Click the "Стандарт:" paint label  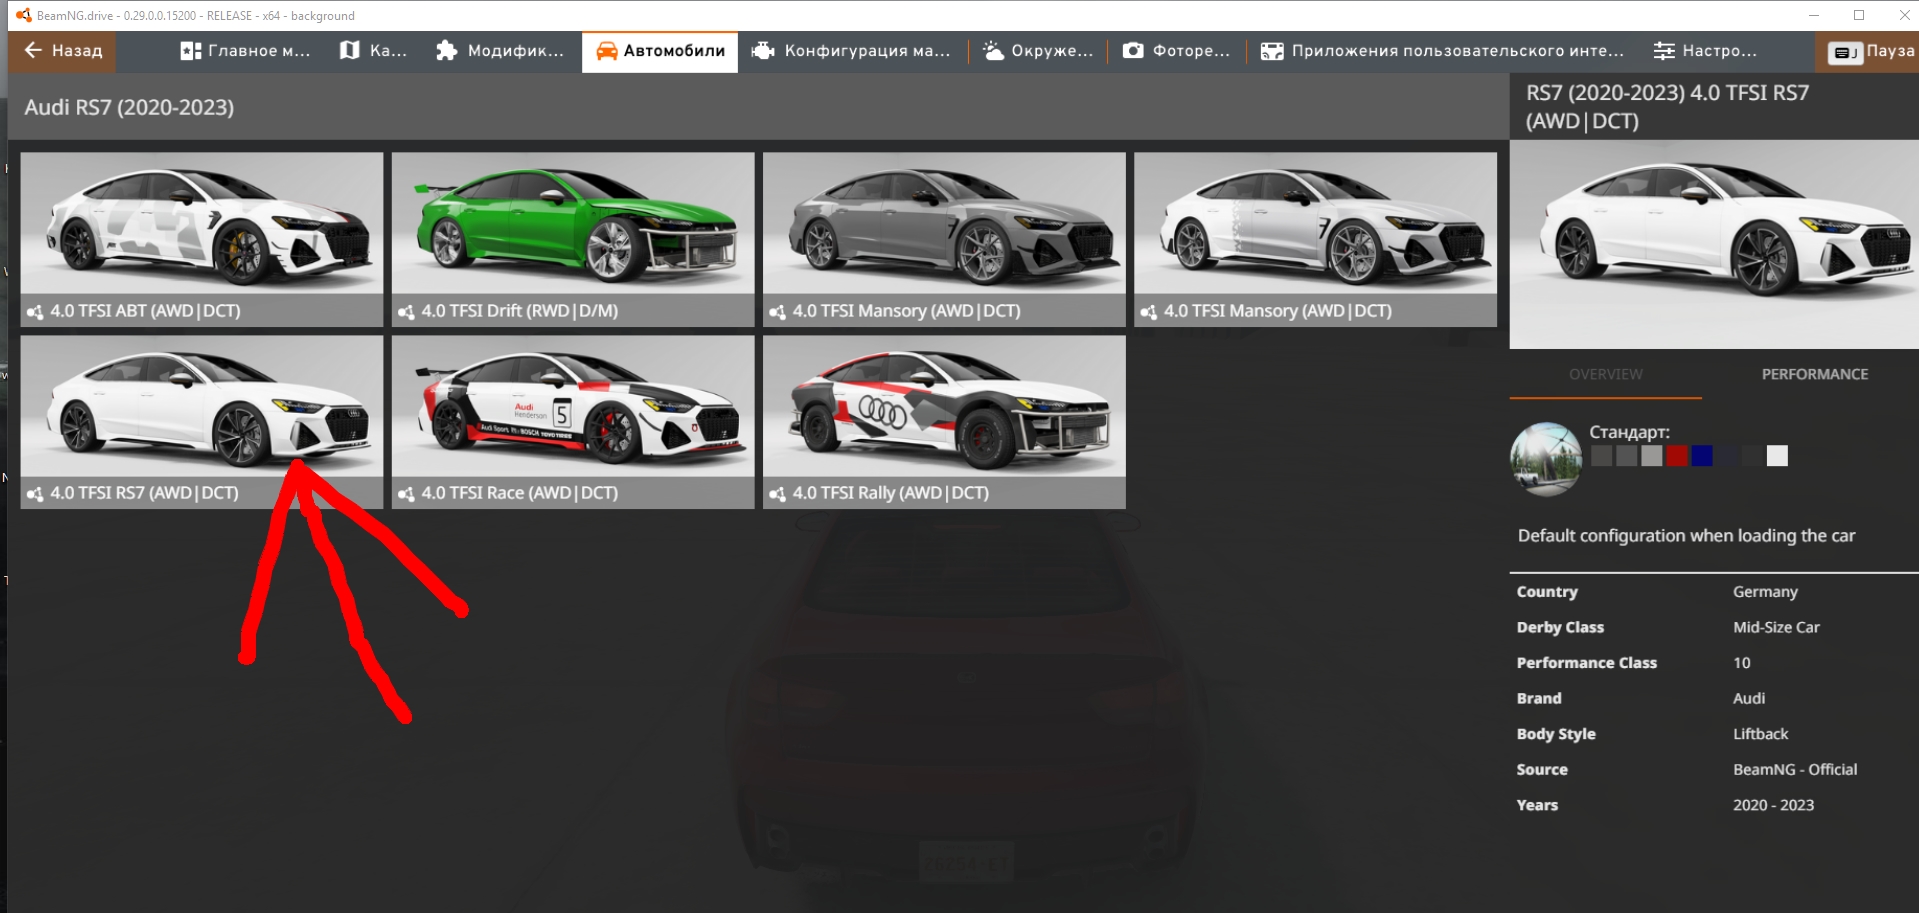point(1630,432)
